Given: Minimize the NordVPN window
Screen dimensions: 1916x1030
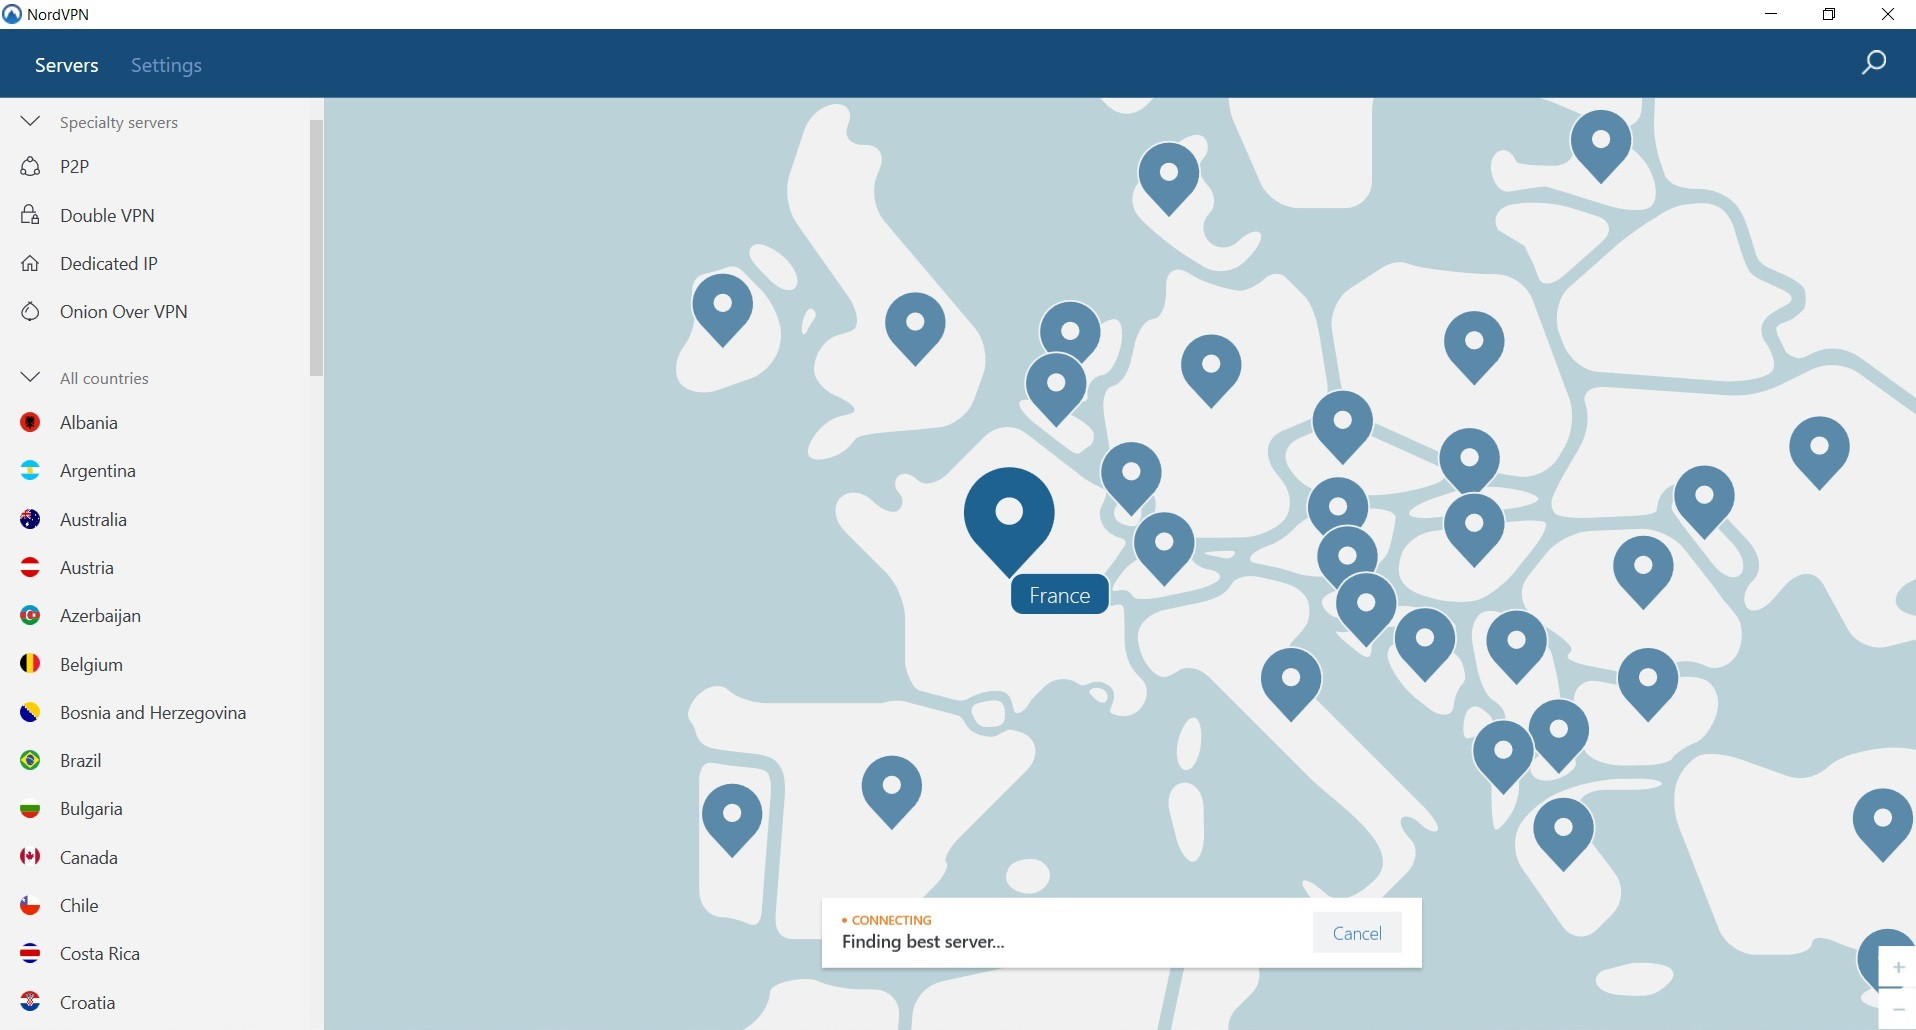Looking at the screenshot, I should [x=1771, y=14].
